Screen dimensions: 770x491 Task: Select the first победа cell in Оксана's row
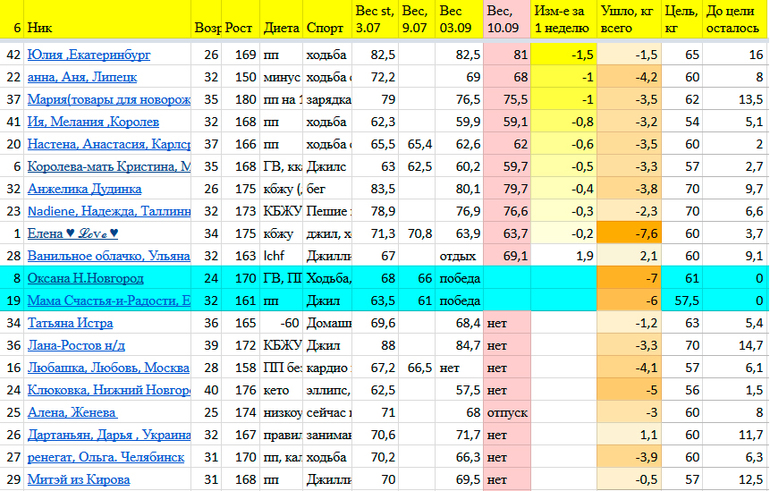[x=458, y=278]
